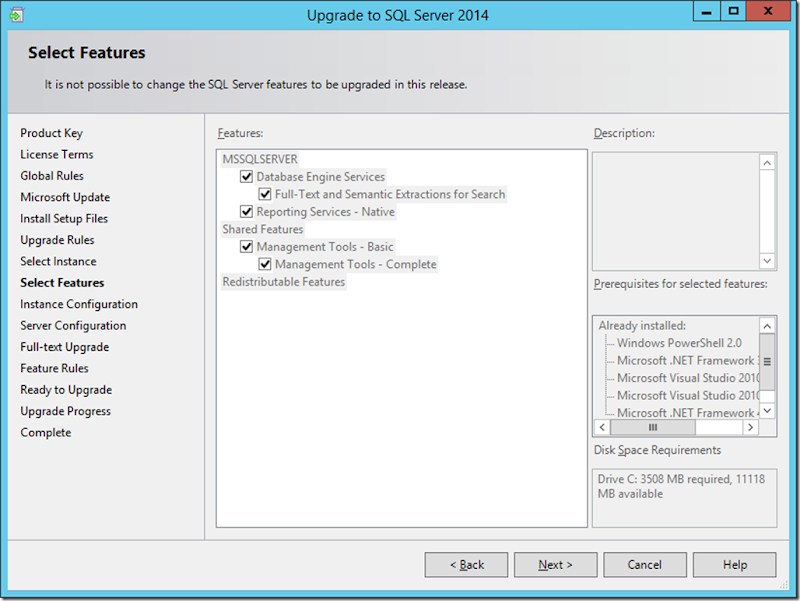The width and height of the screenshot is (800, 601).
Task: Select License Terms step in sidebar
Action: [57, 154]
